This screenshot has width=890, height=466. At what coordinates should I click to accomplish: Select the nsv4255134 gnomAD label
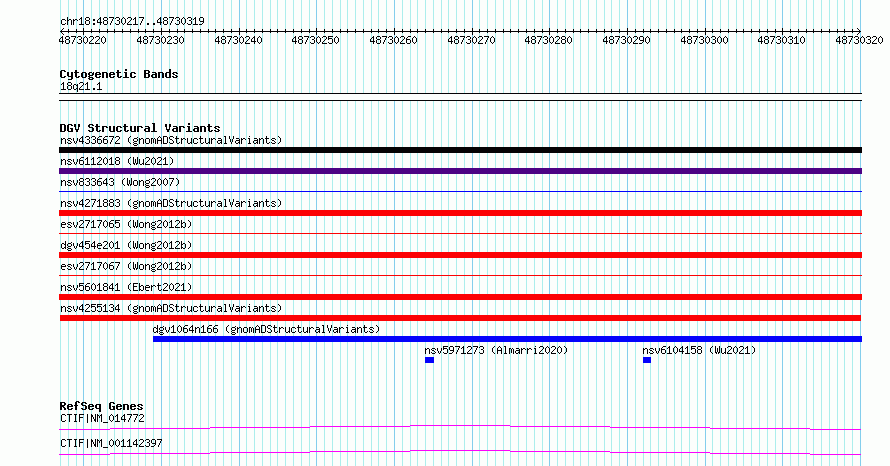click(171, 308)
